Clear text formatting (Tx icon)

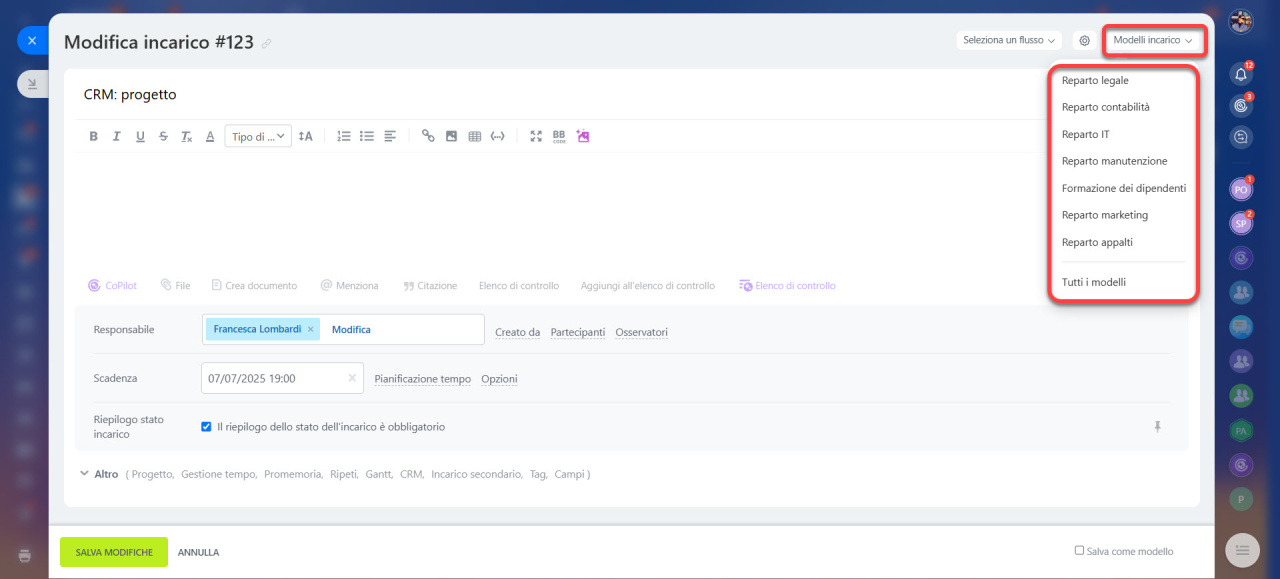186,136
